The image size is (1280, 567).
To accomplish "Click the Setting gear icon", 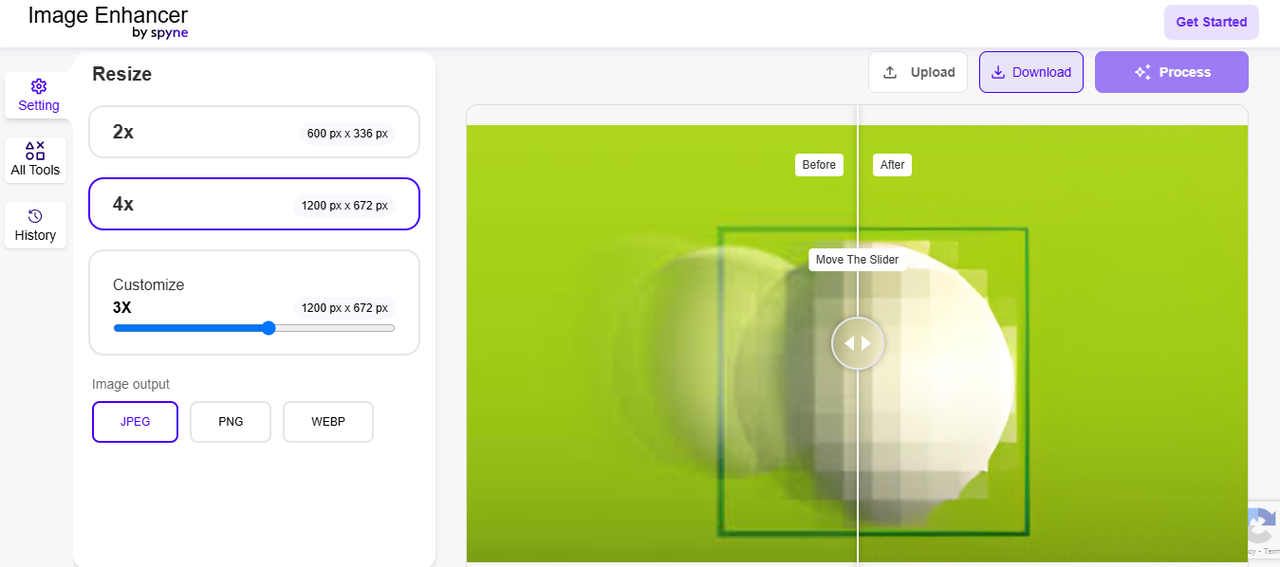I will coord(39,86).
